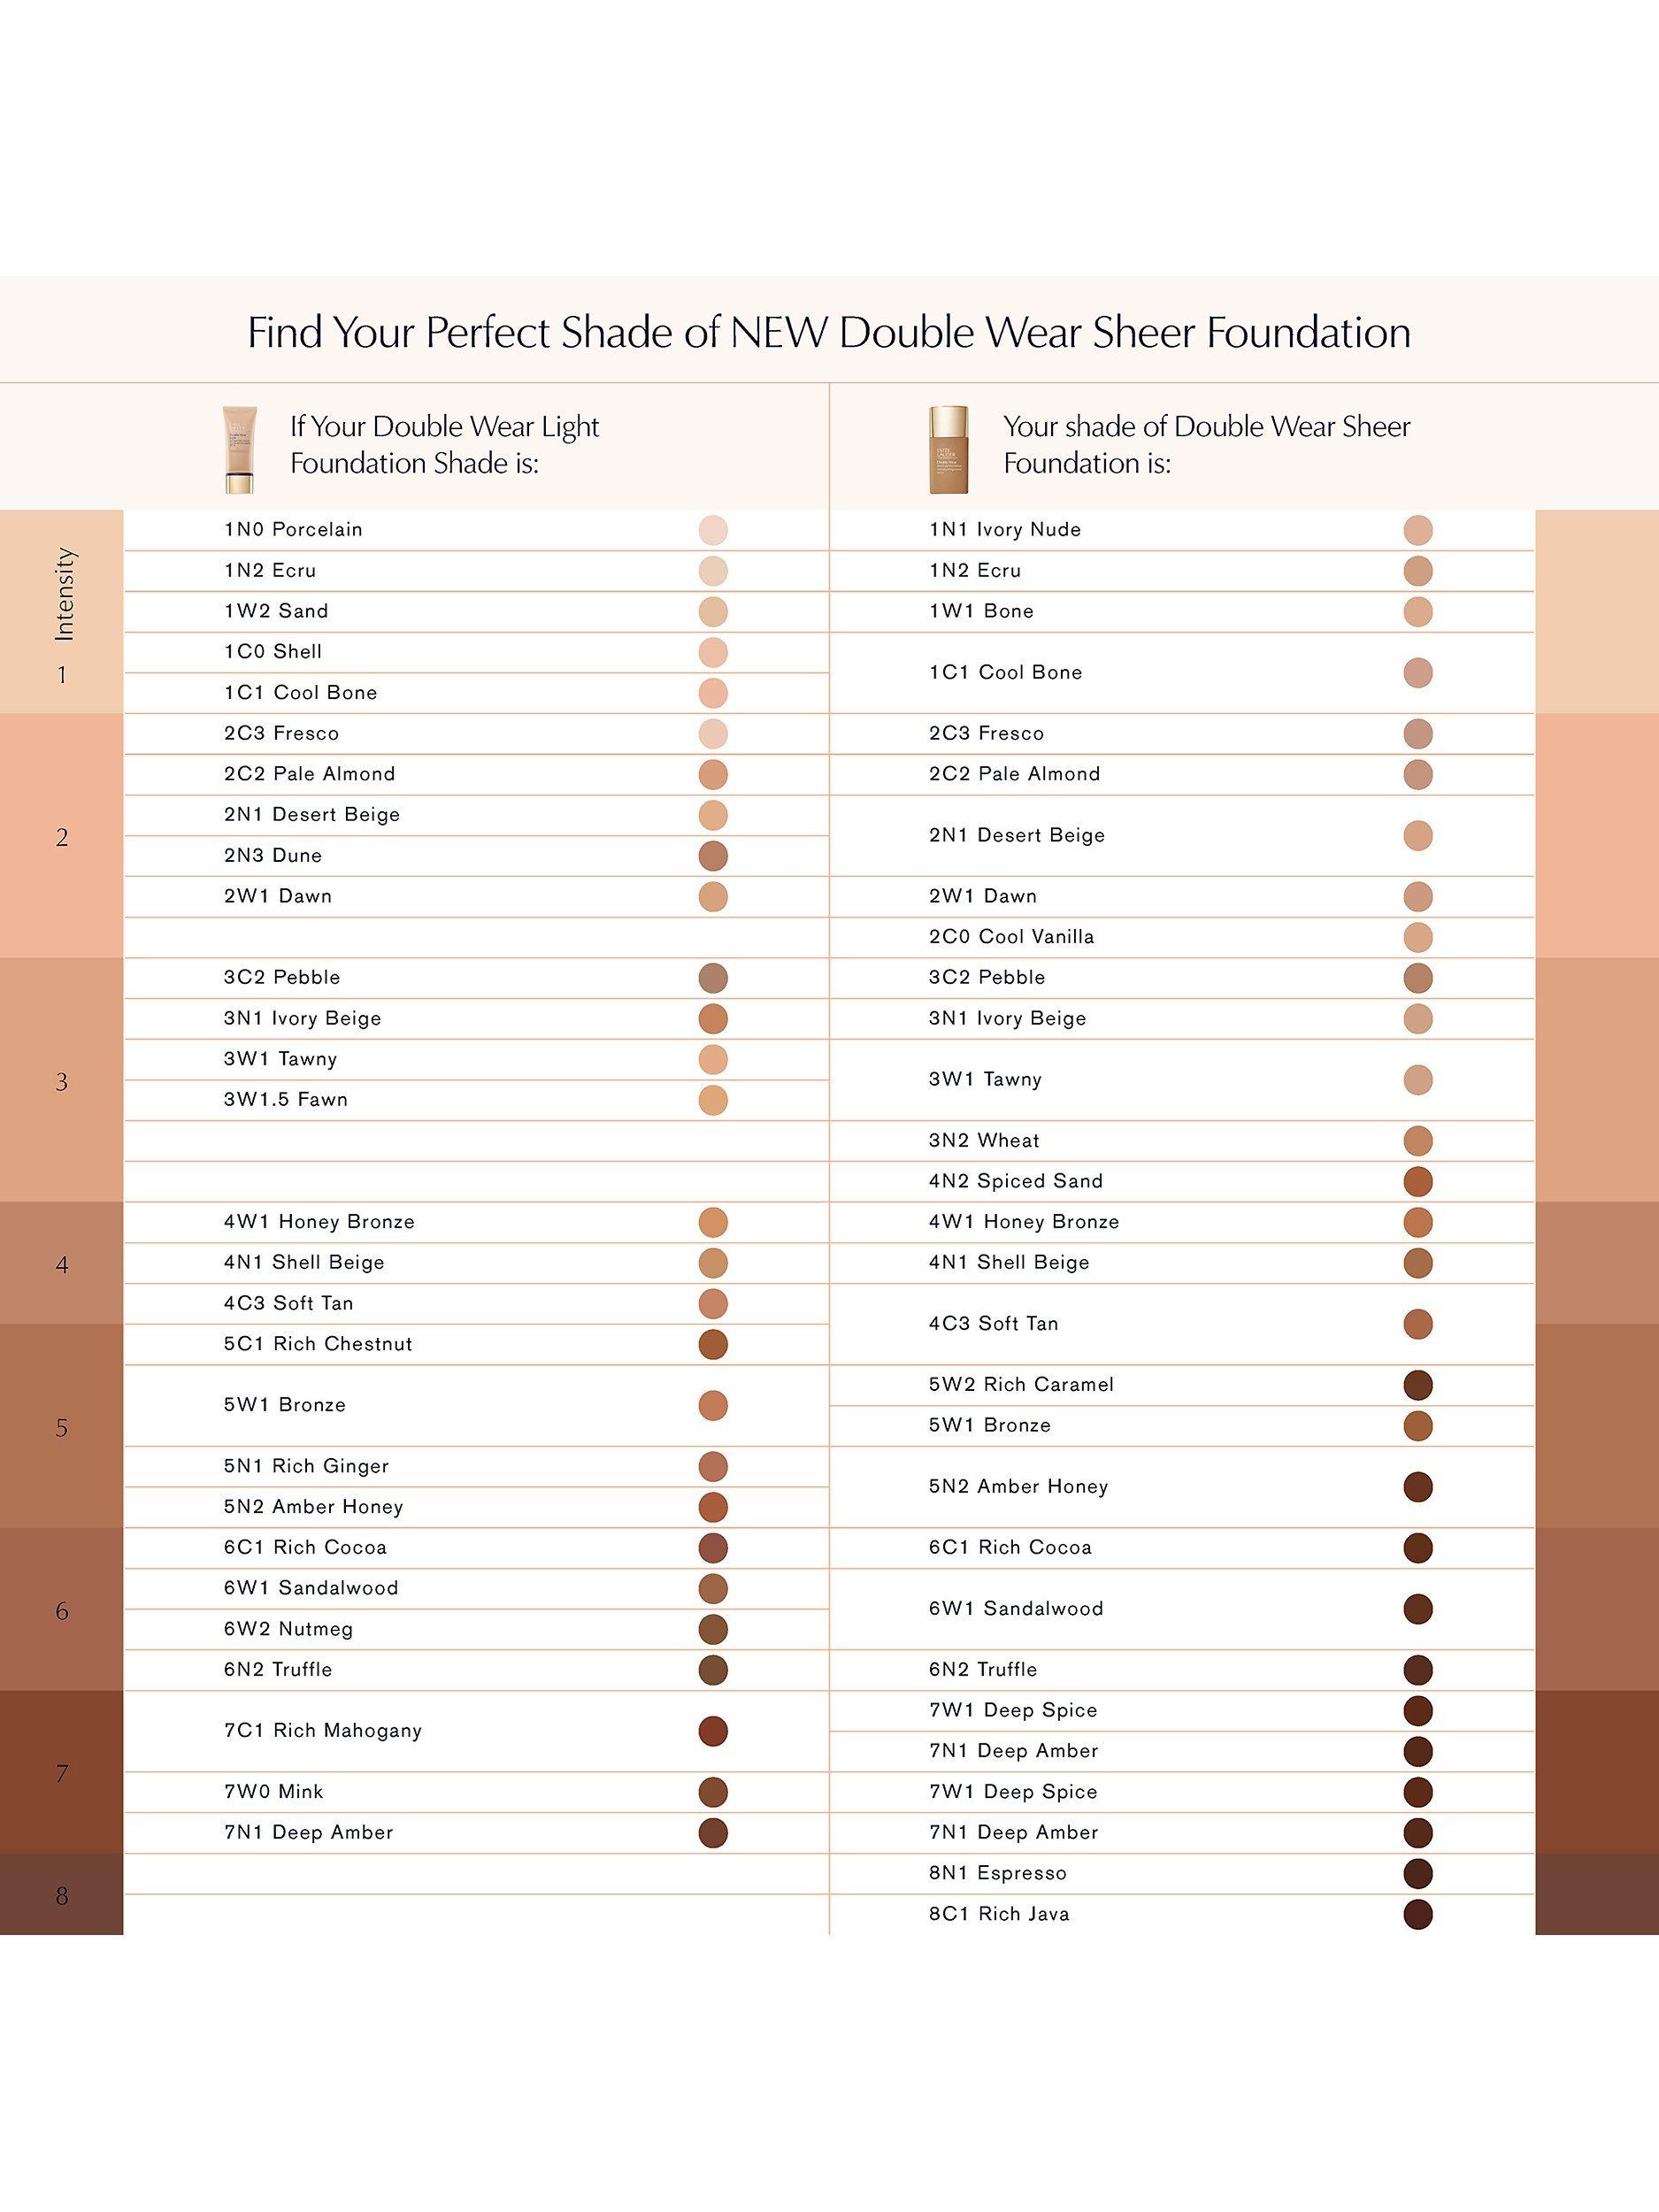1659x2212 pixels.
Task: Click intensity level 3 on left band
Action: [62, 1082]
